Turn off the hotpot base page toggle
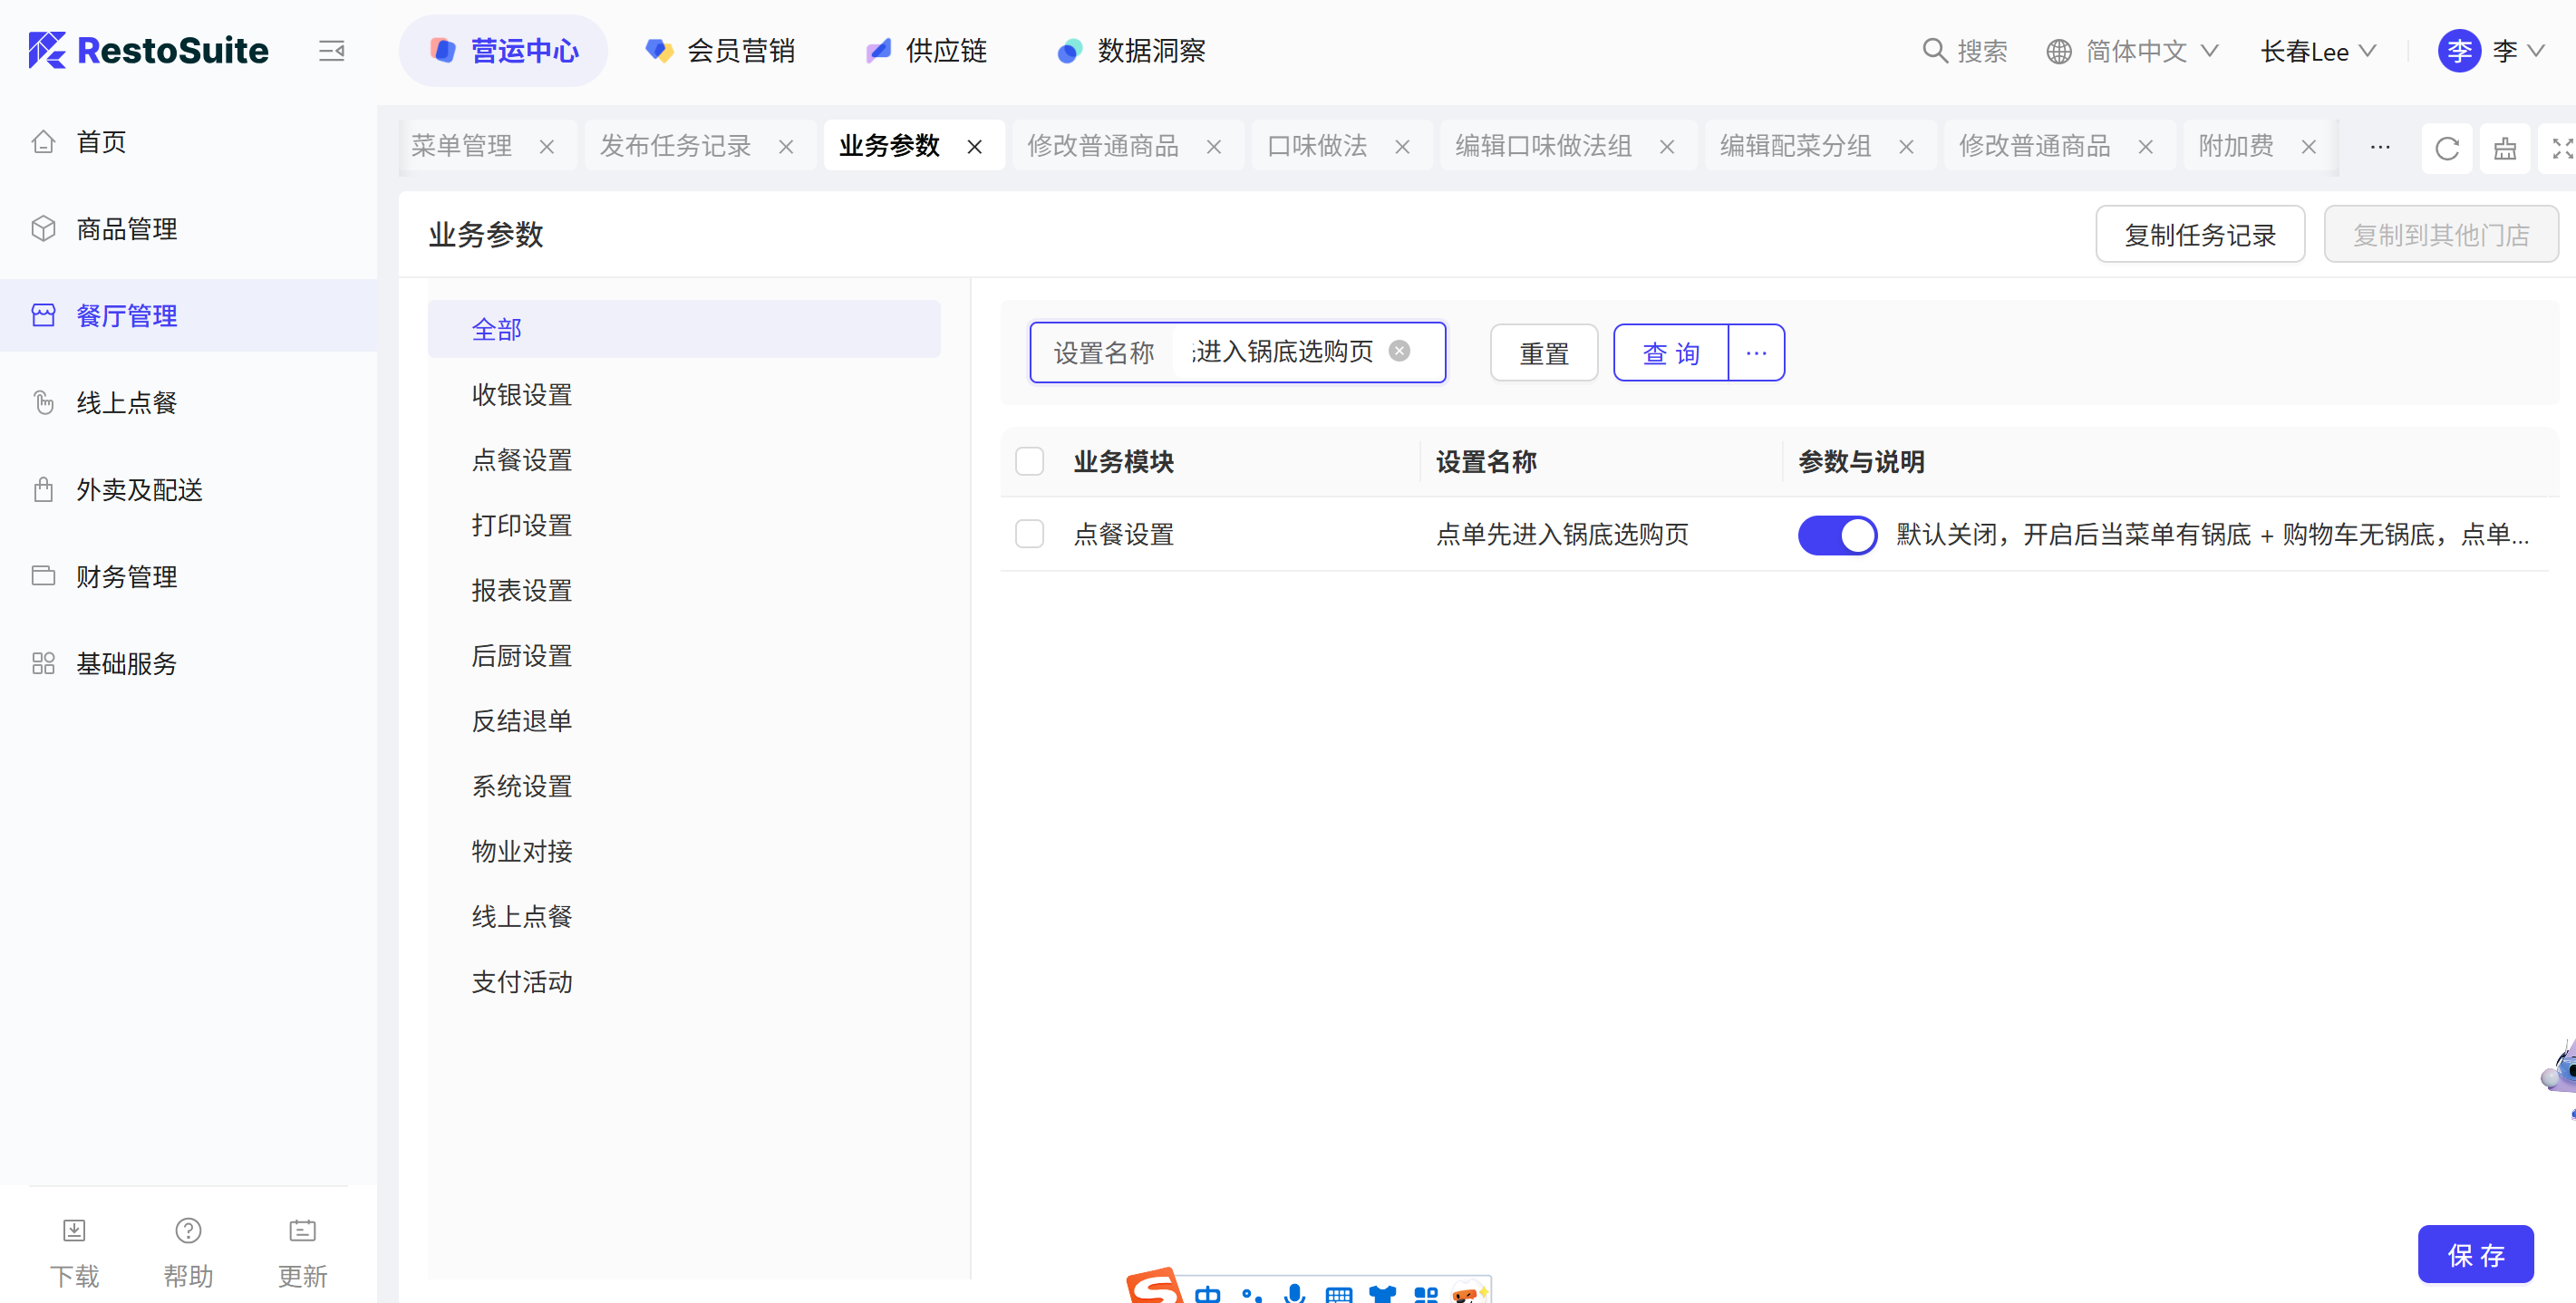This screenshot has height=1303, width=2576. click(1836, 535)
